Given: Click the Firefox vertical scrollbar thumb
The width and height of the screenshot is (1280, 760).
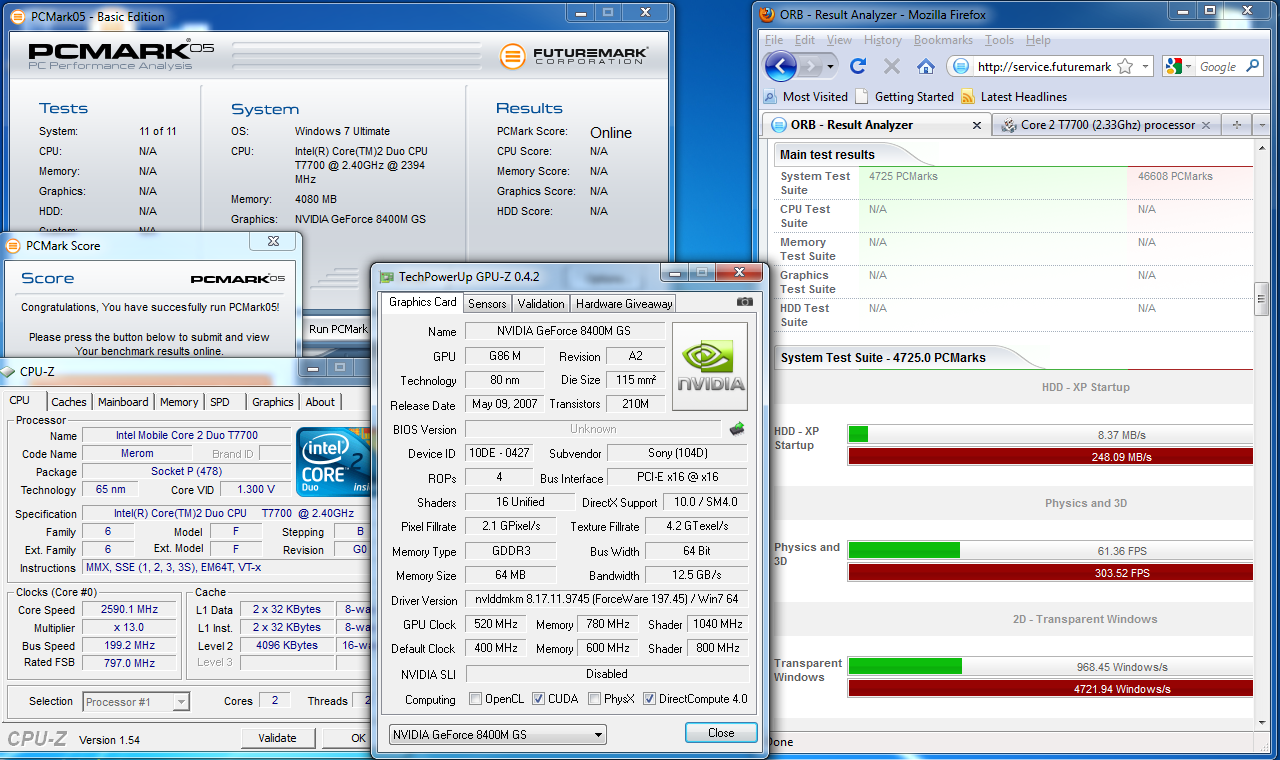Looking at the screenshot, I should pos(1262,298).
